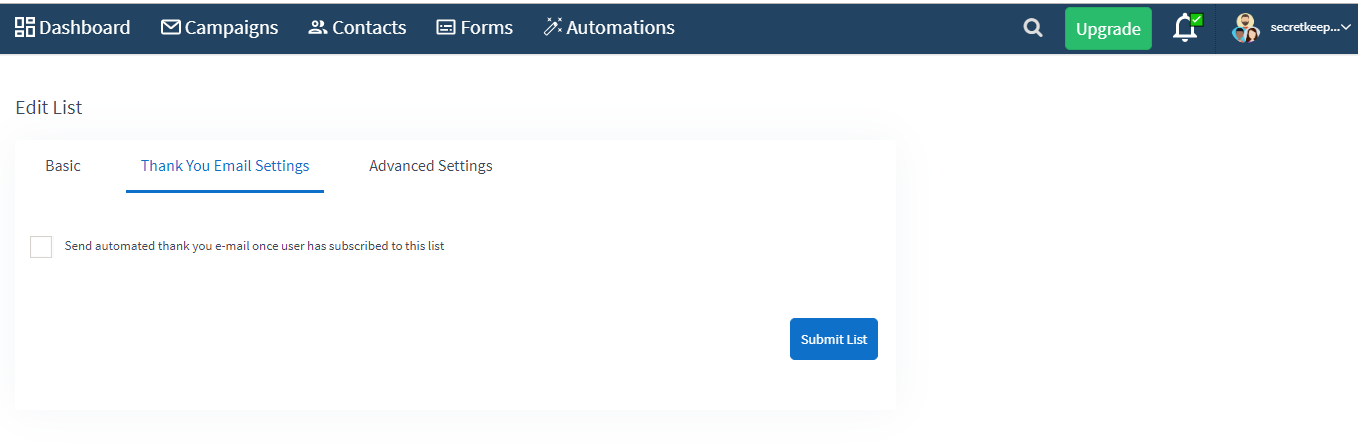The image size is (1358, 443).
Task: Open notifications bell icon
Action: click(x=1186, y=27)
